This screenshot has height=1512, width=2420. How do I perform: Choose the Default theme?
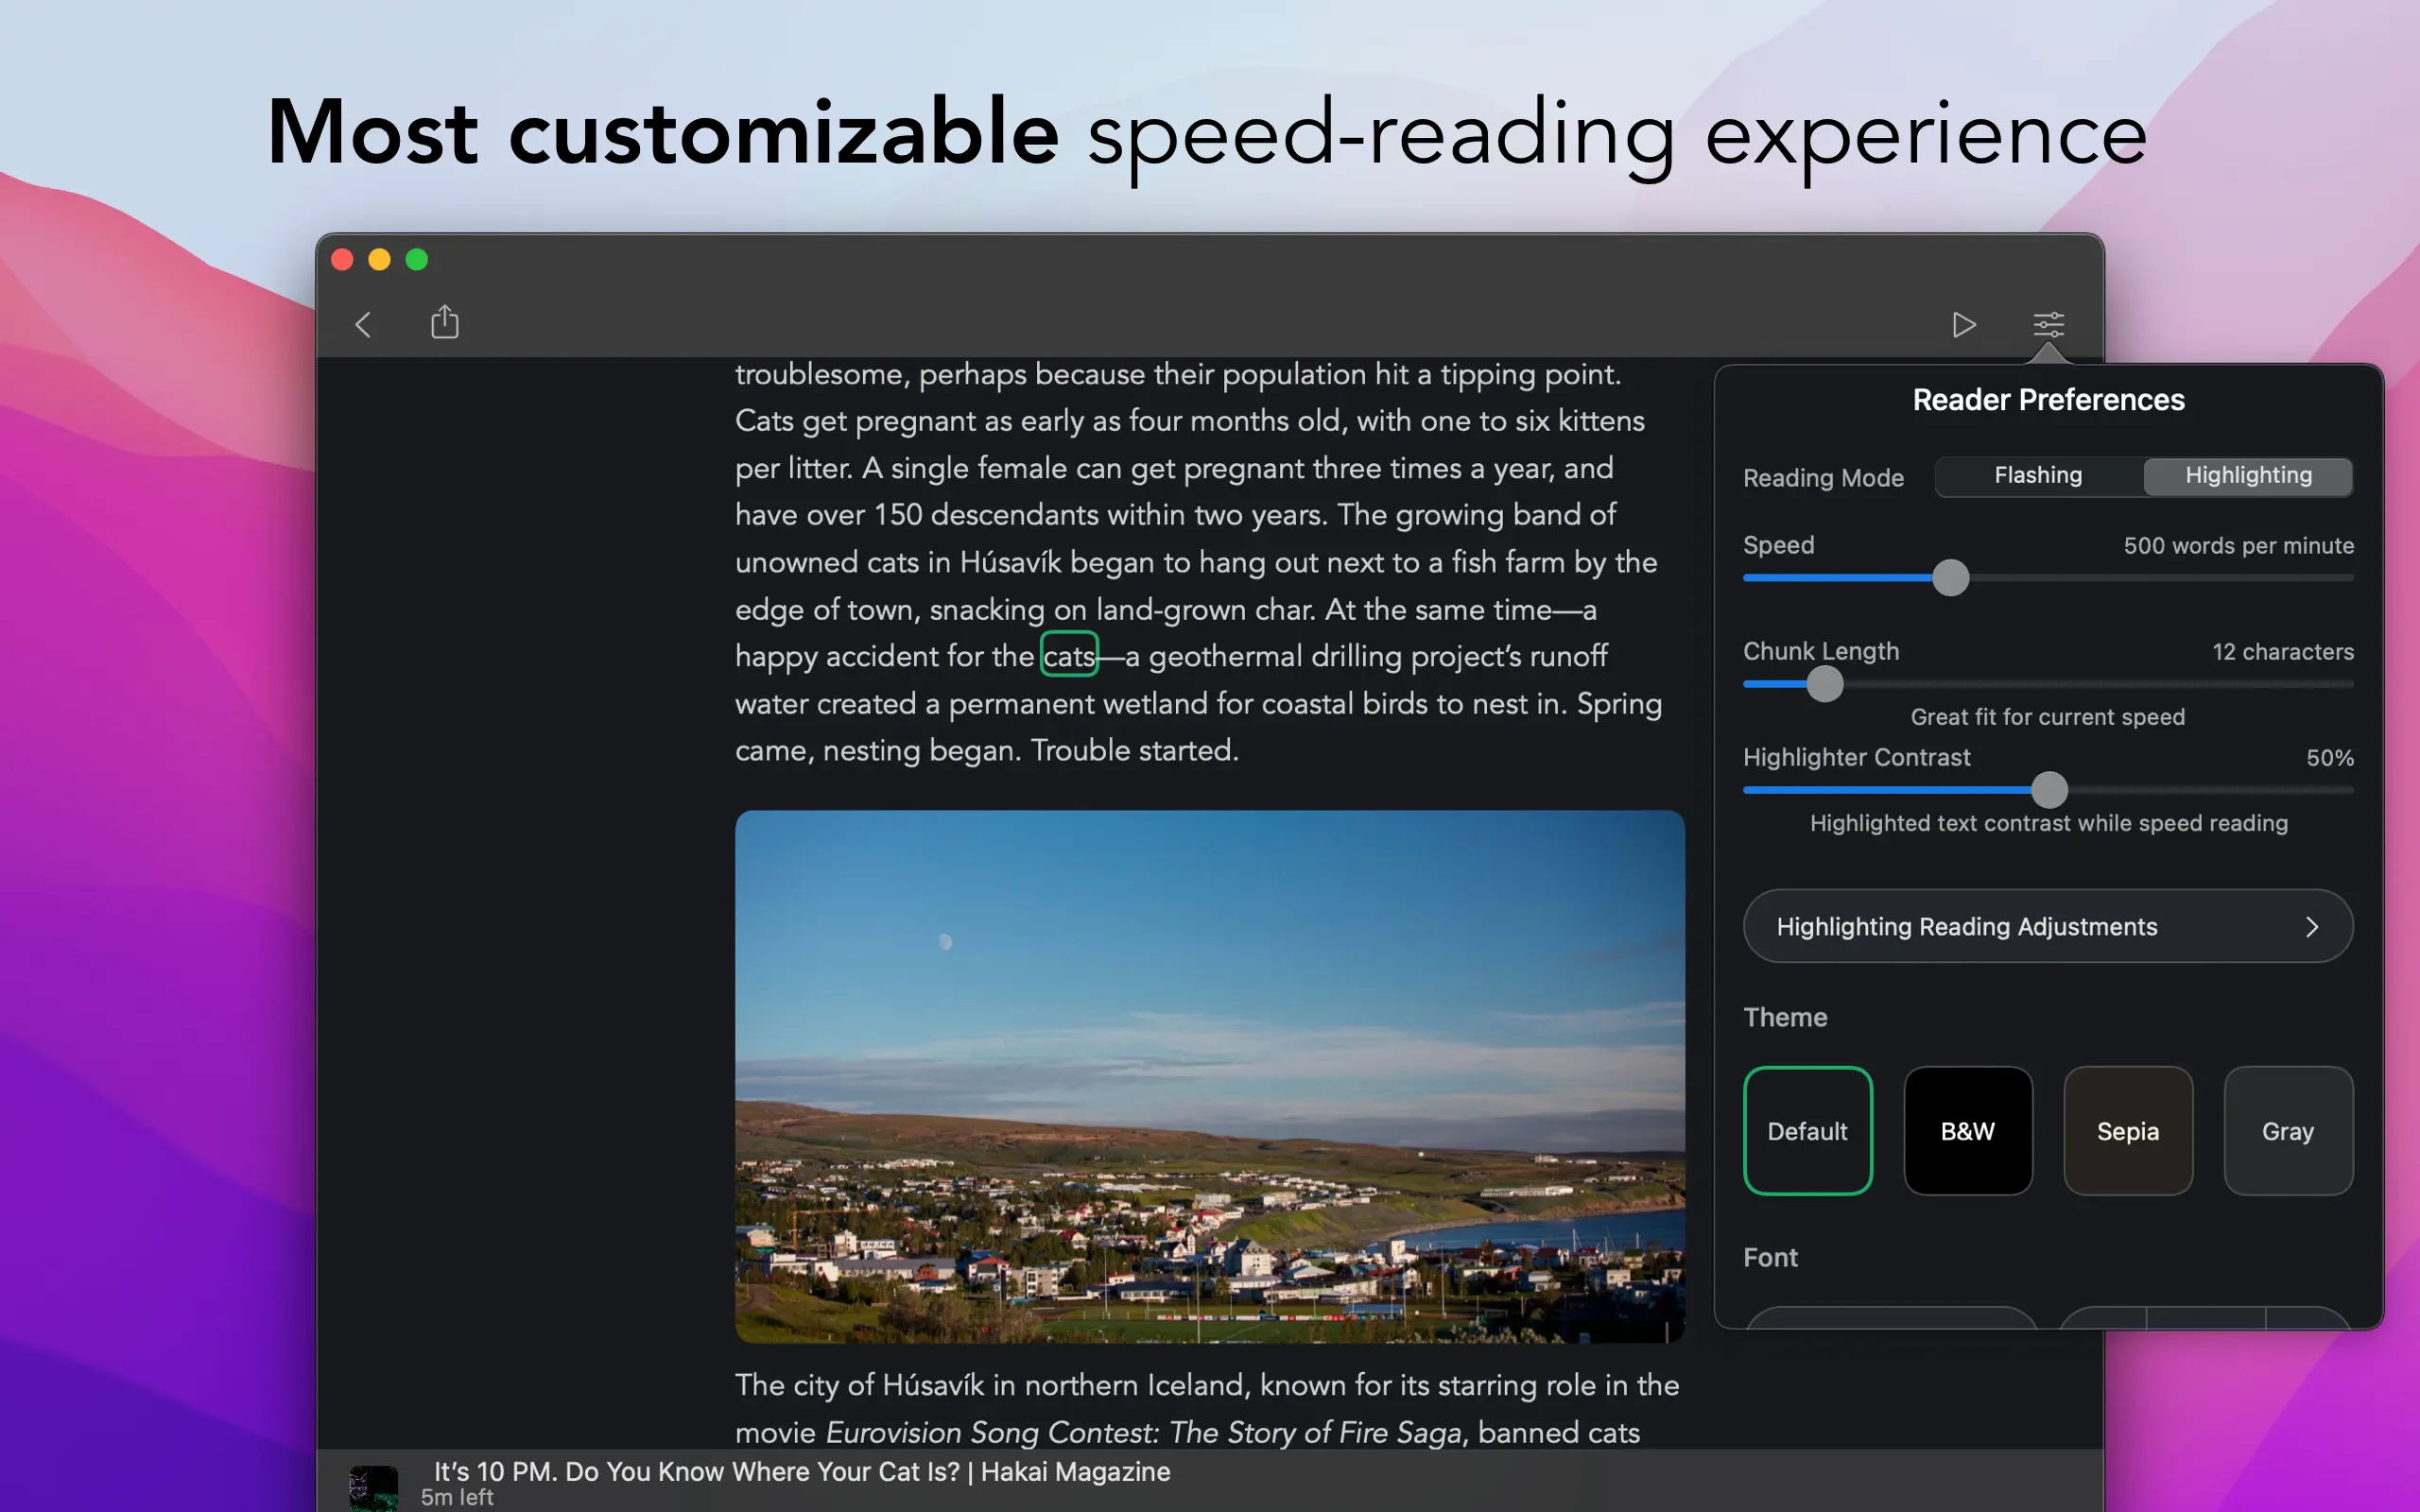tap(1807, 1130)
